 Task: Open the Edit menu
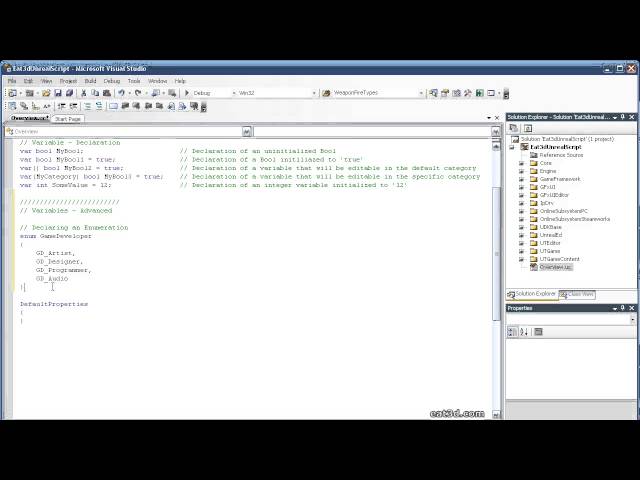coord(28,81)
